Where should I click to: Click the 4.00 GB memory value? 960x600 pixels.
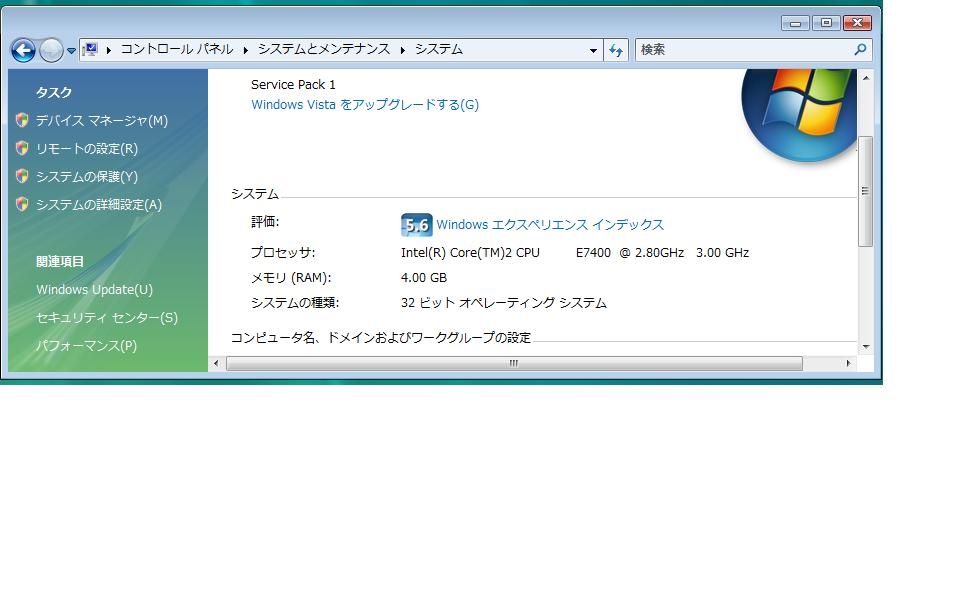(424, 277)
